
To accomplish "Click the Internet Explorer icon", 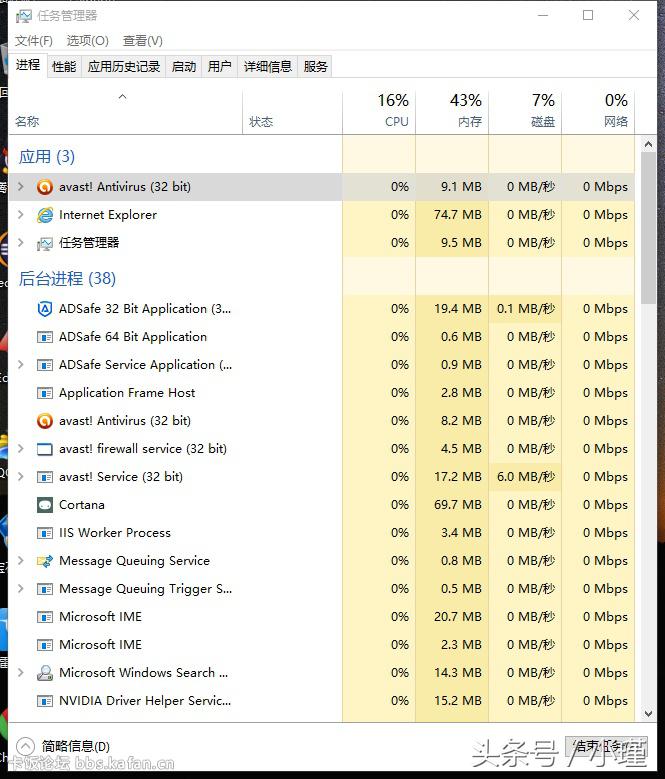I will coord(45,215).
